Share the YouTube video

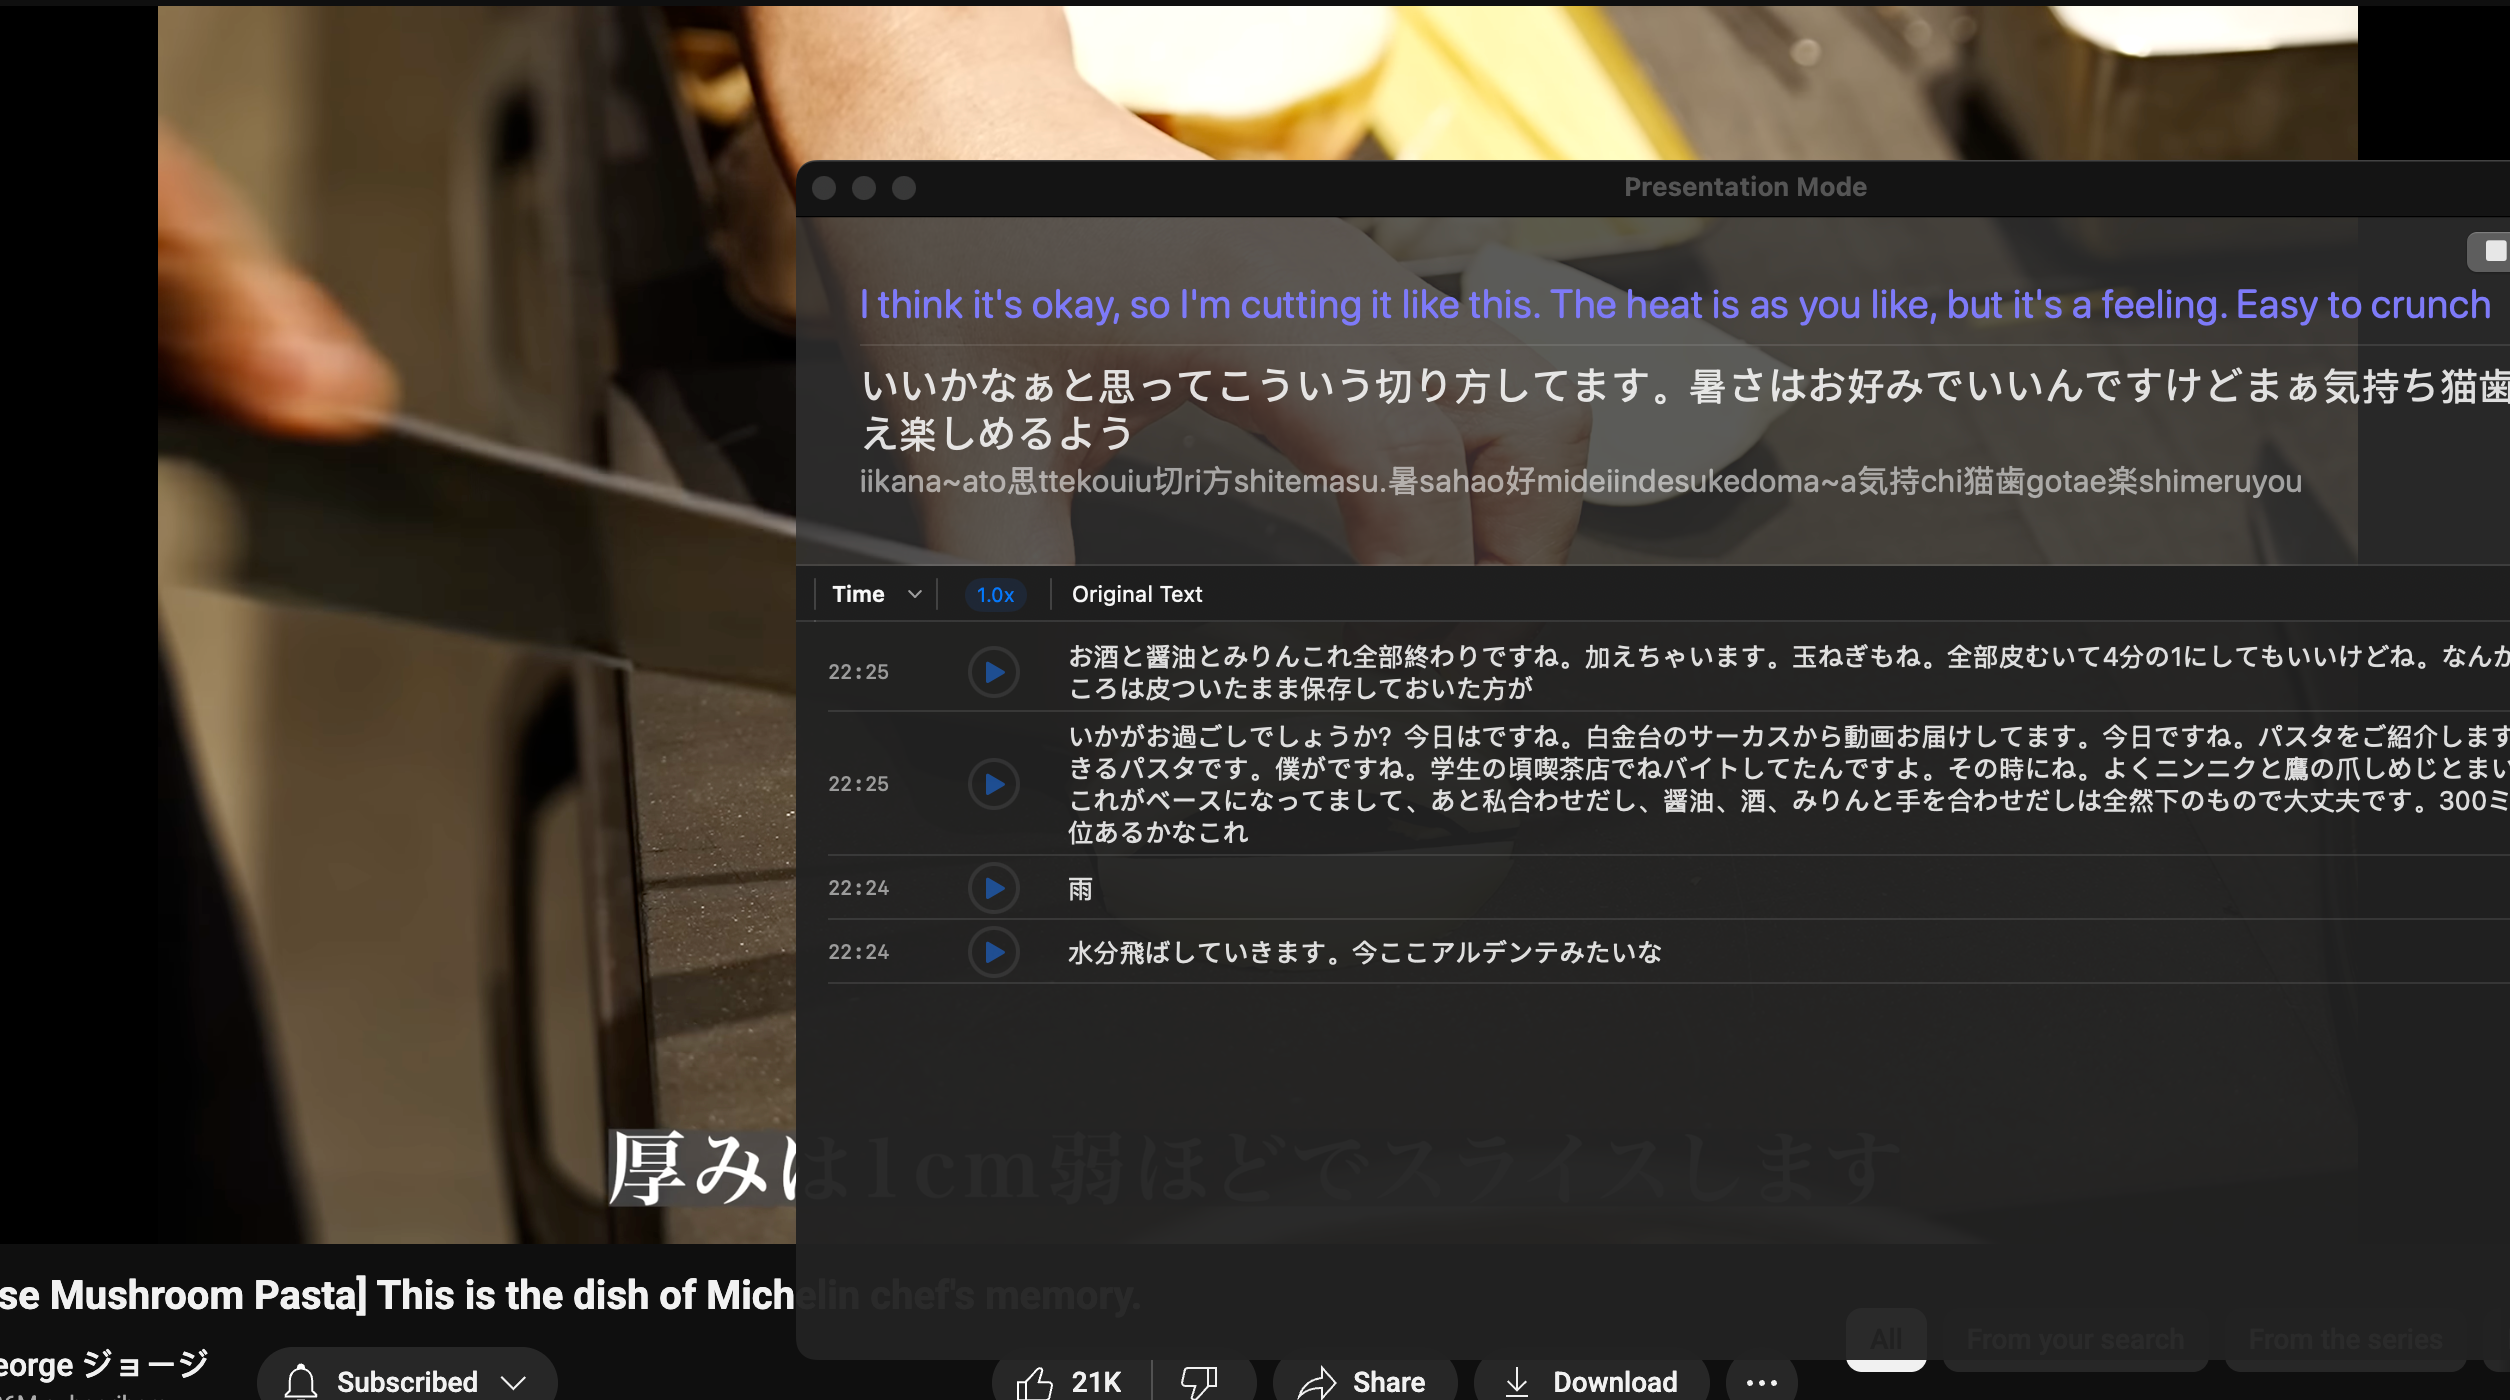pyautogui.click(x=1363, y=1382)
